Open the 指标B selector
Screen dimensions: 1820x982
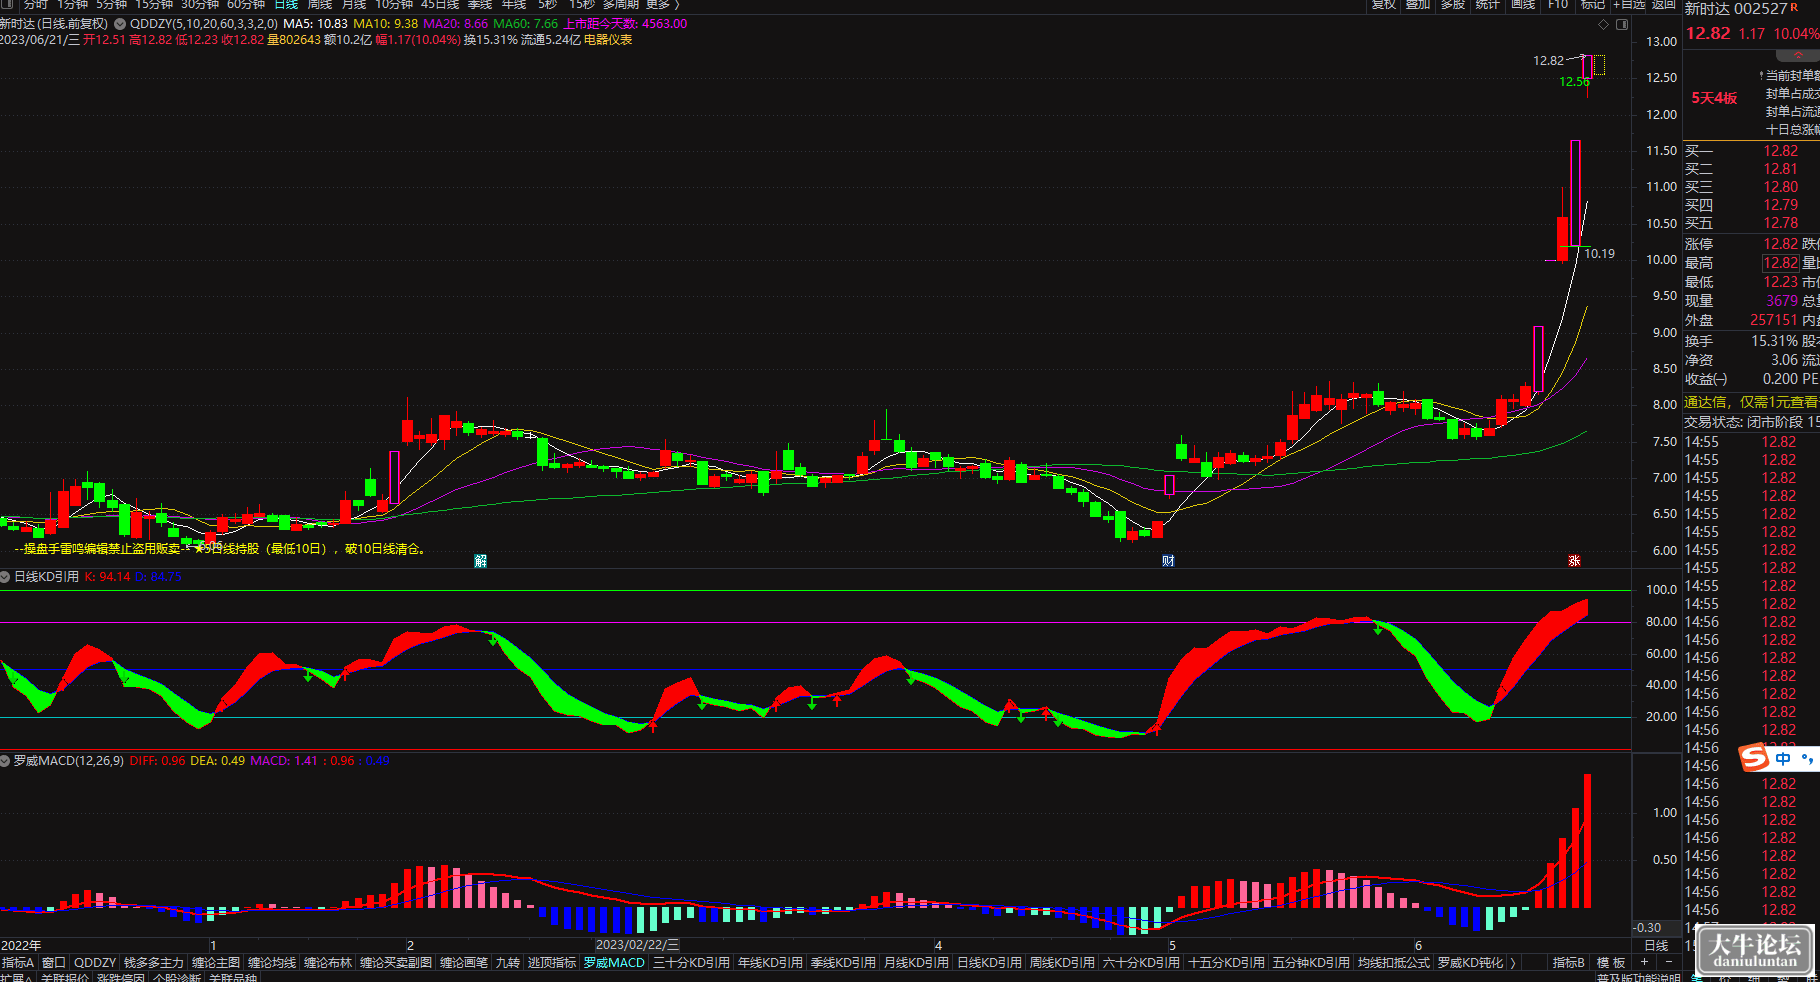pyautogui.click(x=1568, y=963)
